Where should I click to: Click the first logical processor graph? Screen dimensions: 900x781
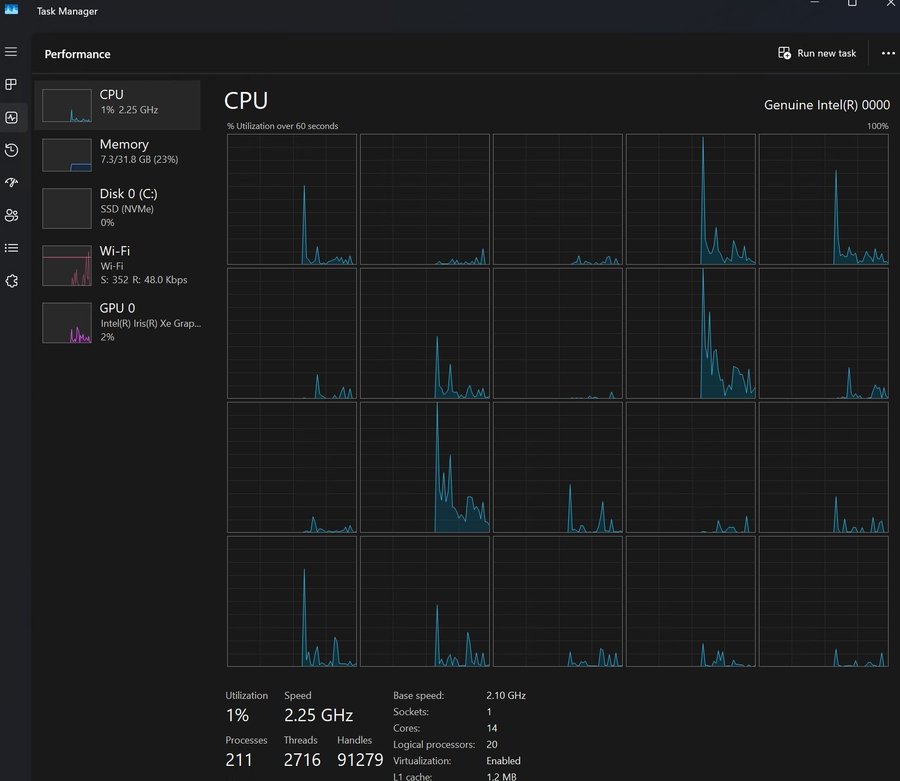point(291,199)
